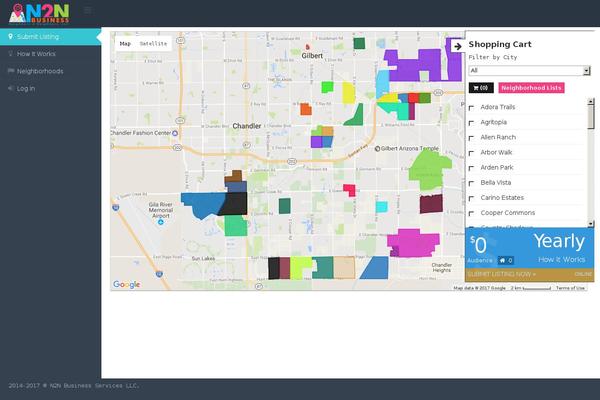Check the Arden Park checkbox
Screen dimensions: 600x400
(x=471, y=168)
